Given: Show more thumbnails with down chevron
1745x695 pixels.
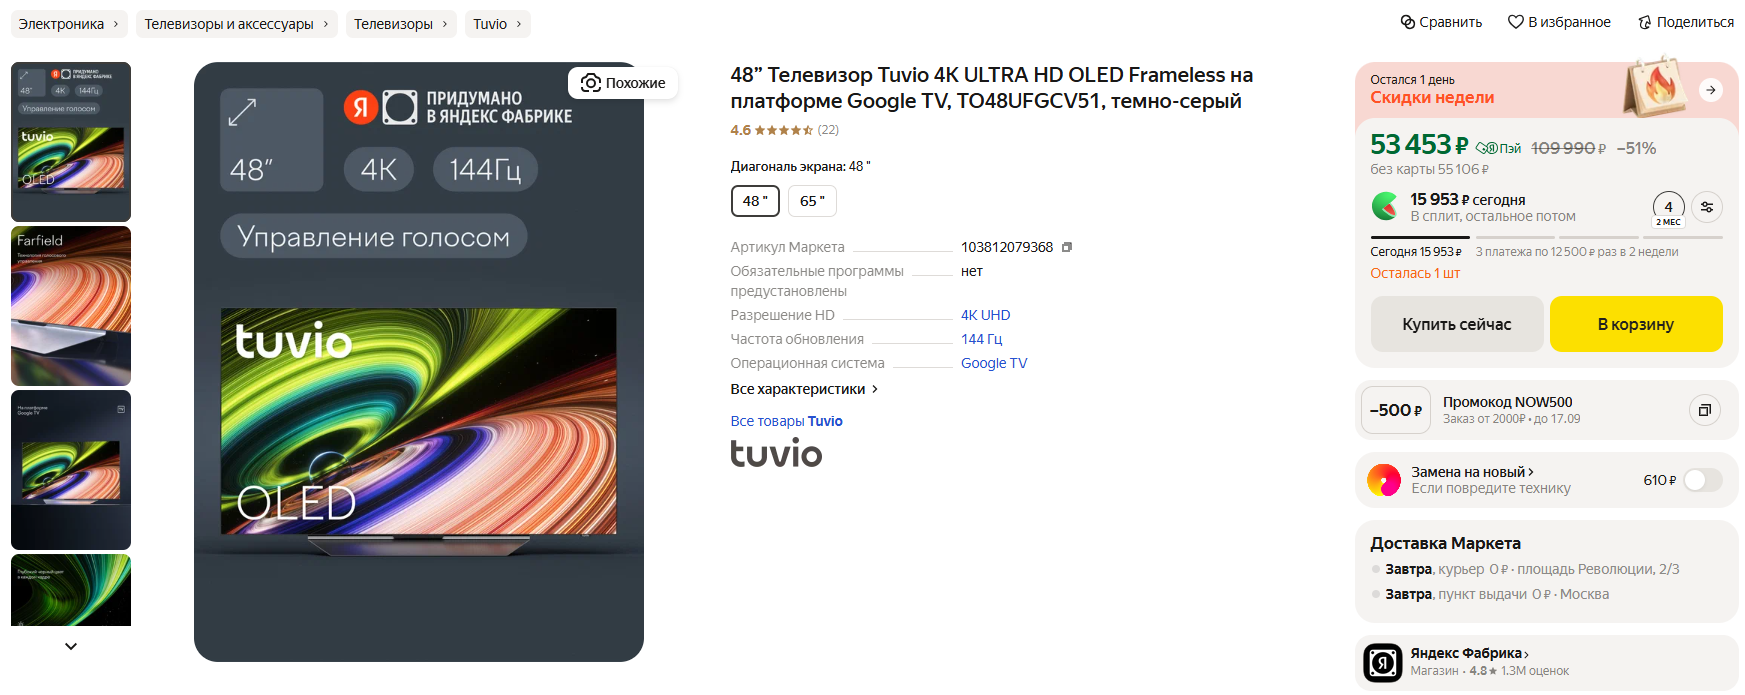Looking at the screenshot, I should [x=71, y=646].
